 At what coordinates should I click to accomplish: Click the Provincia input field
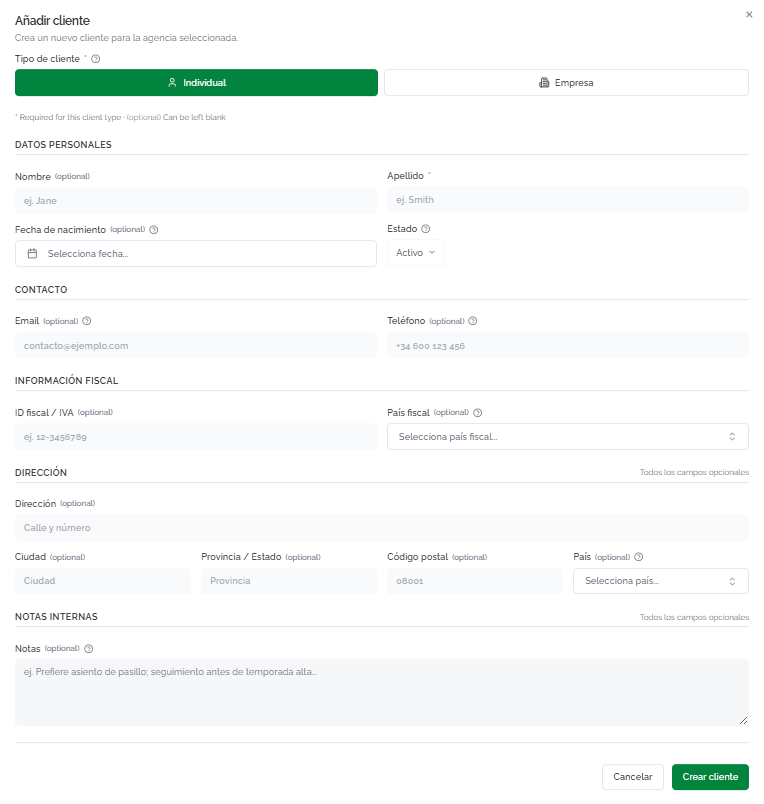[x=289, y=581]
